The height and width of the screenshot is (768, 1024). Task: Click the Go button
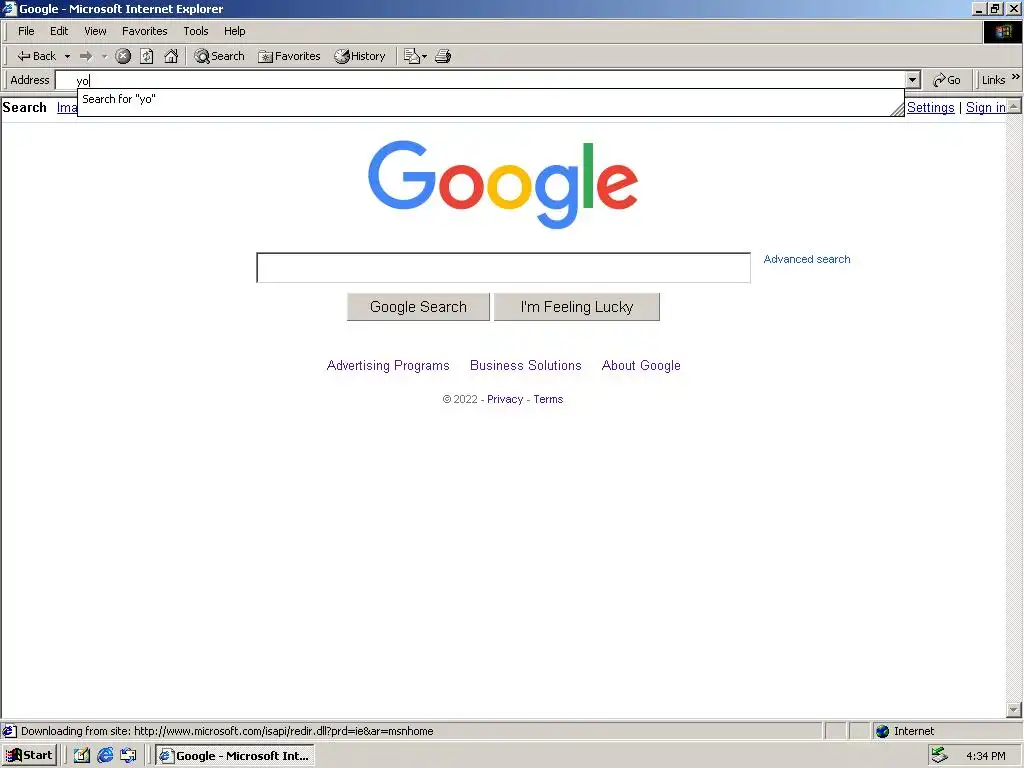(x=947, y=80)
